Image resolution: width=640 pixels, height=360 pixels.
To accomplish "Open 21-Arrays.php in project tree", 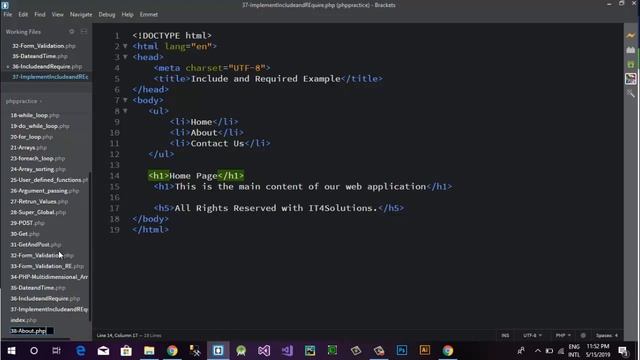I will 29,148.
